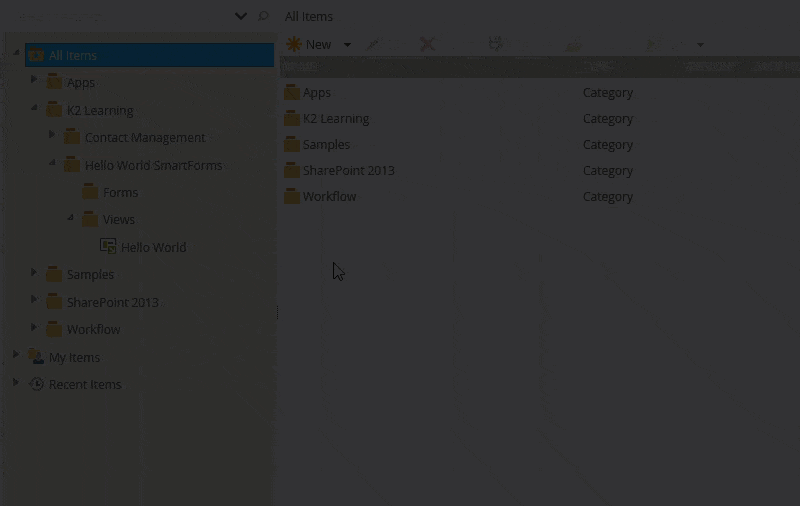Click the New toolbar button
Screen dimensions: 800x506
click(x=310, y=44)
